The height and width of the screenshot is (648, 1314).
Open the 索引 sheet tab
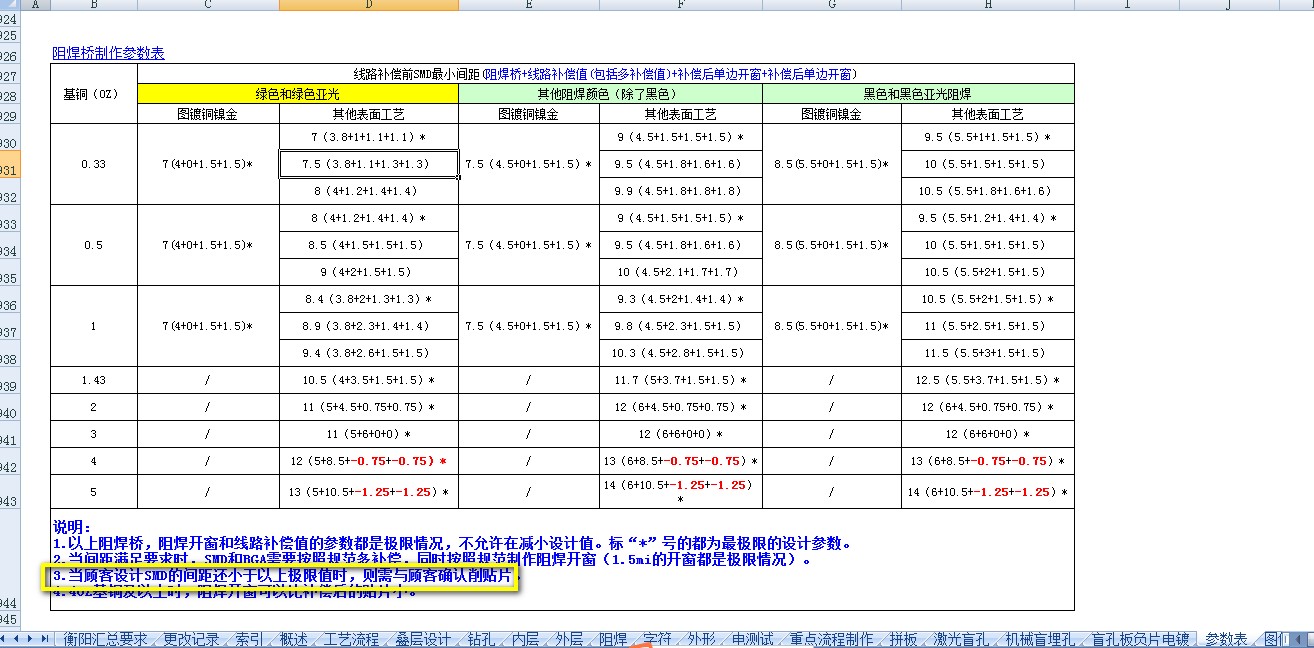(250, 639)
